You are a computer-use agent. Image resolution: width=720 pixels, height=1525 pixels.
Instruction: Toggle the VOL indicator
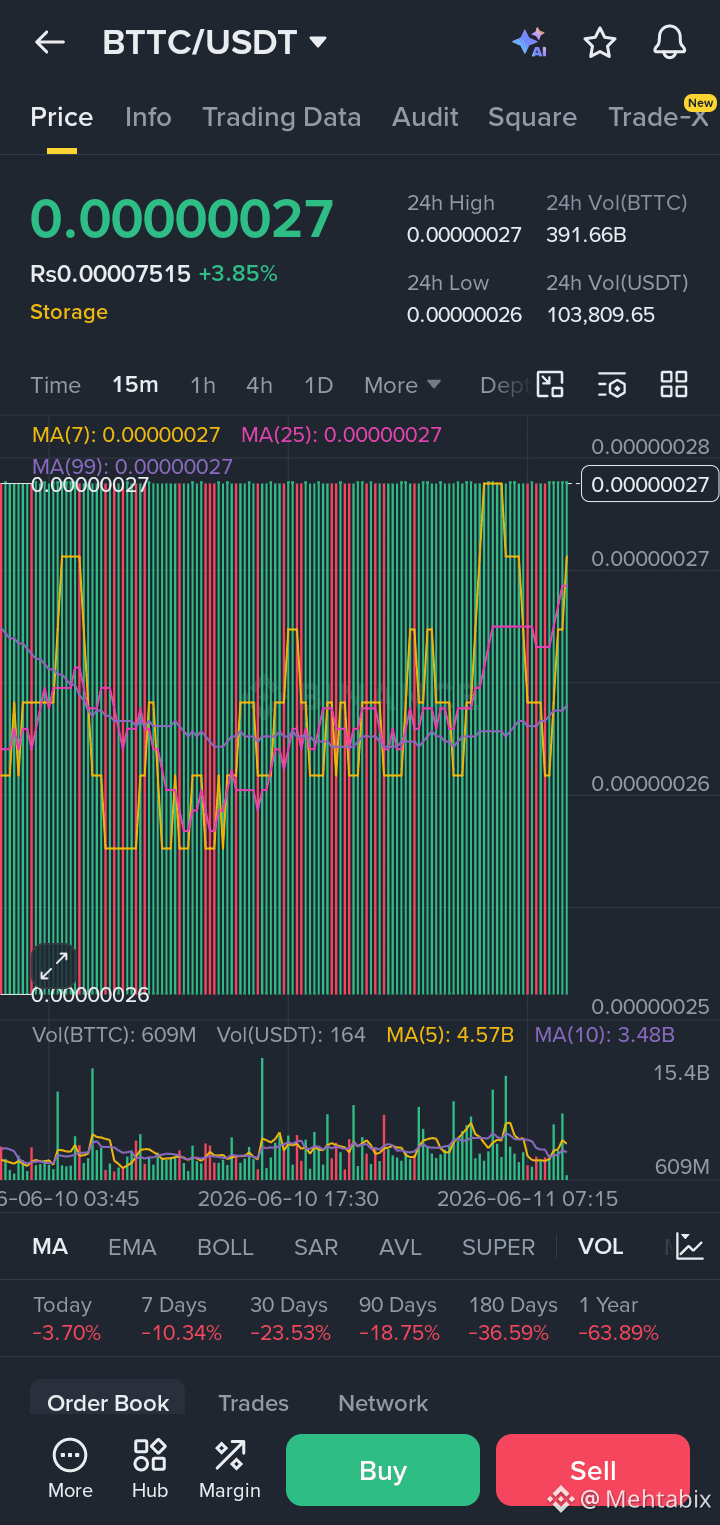pyautogui.click(x=600, y=1247)
